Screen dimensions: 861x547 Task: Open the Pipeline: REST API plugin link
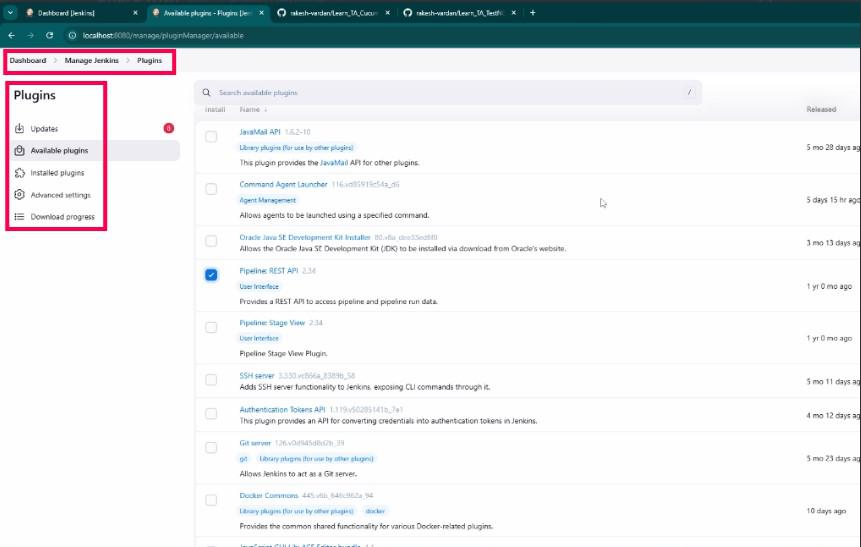pyautogui.click(x=269, y=271)
